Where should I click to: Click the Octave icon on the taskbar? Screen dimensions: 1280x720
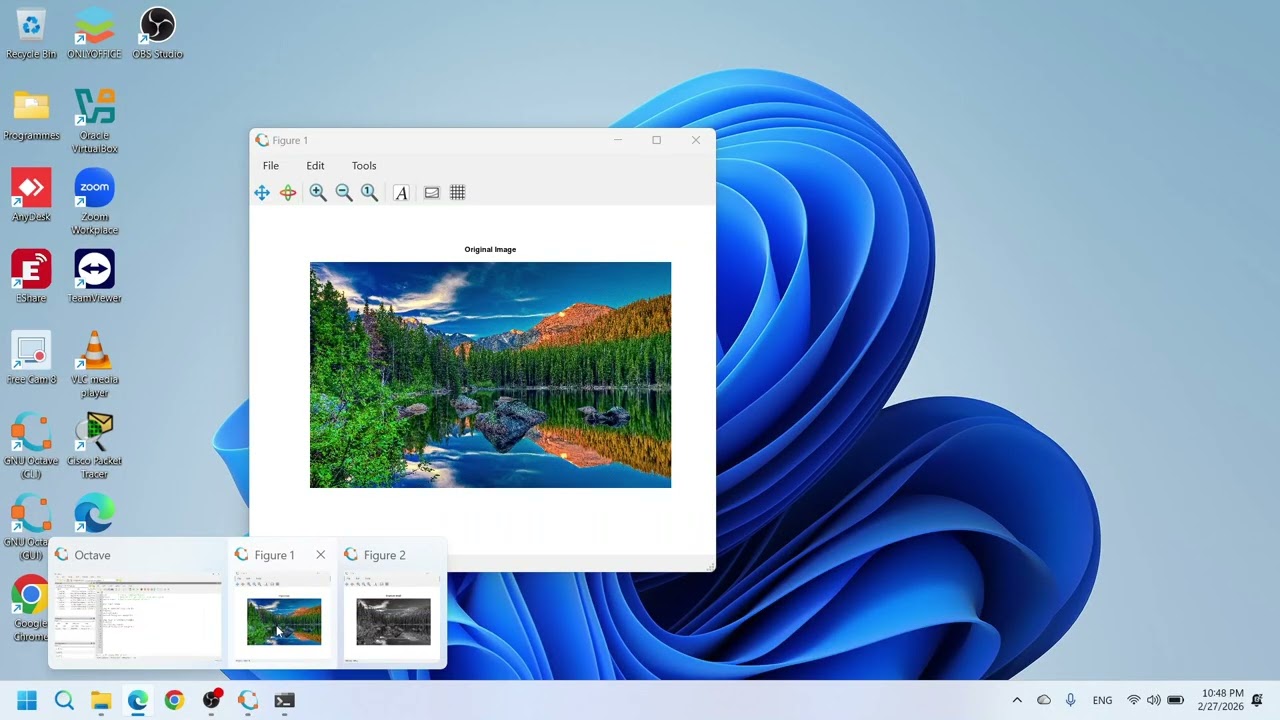(x=248, y=700)
